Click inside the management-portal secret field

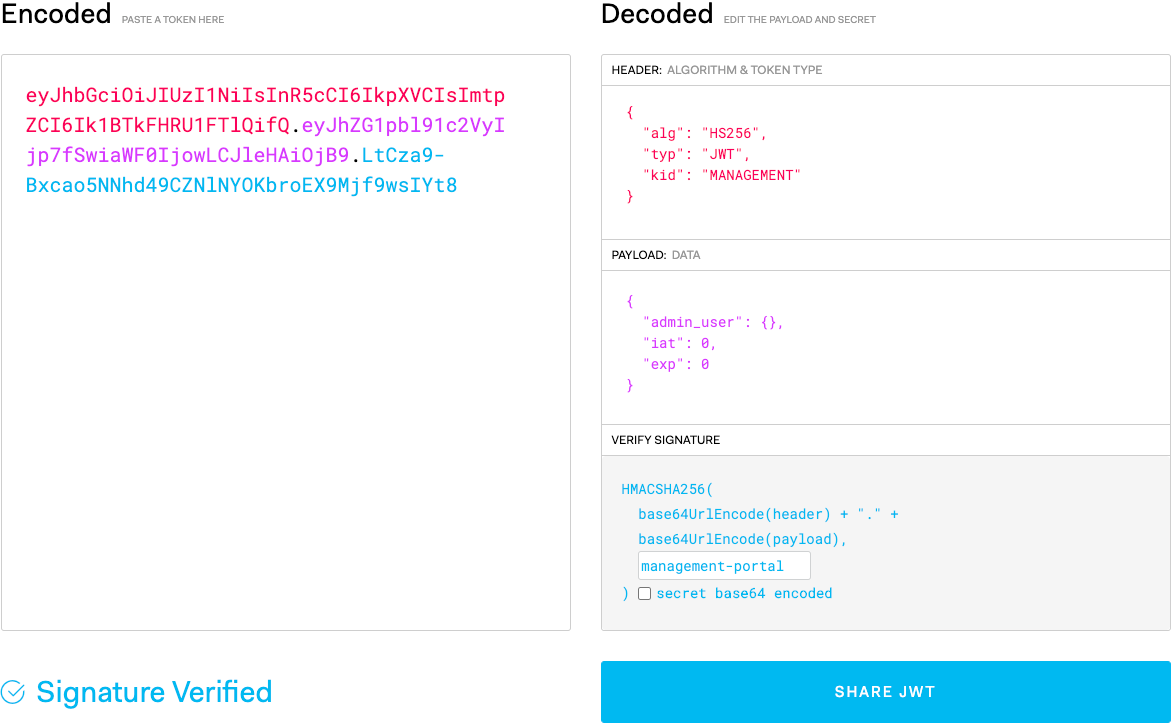click(723, 565)
